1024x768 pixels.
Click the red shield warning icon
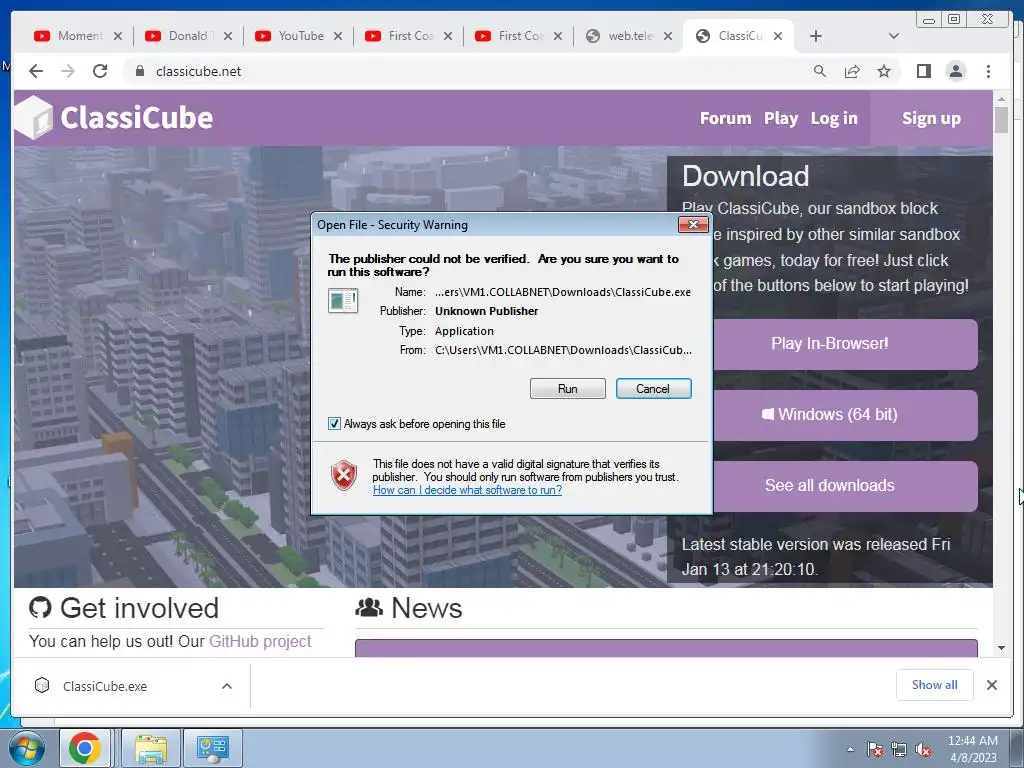344,475
